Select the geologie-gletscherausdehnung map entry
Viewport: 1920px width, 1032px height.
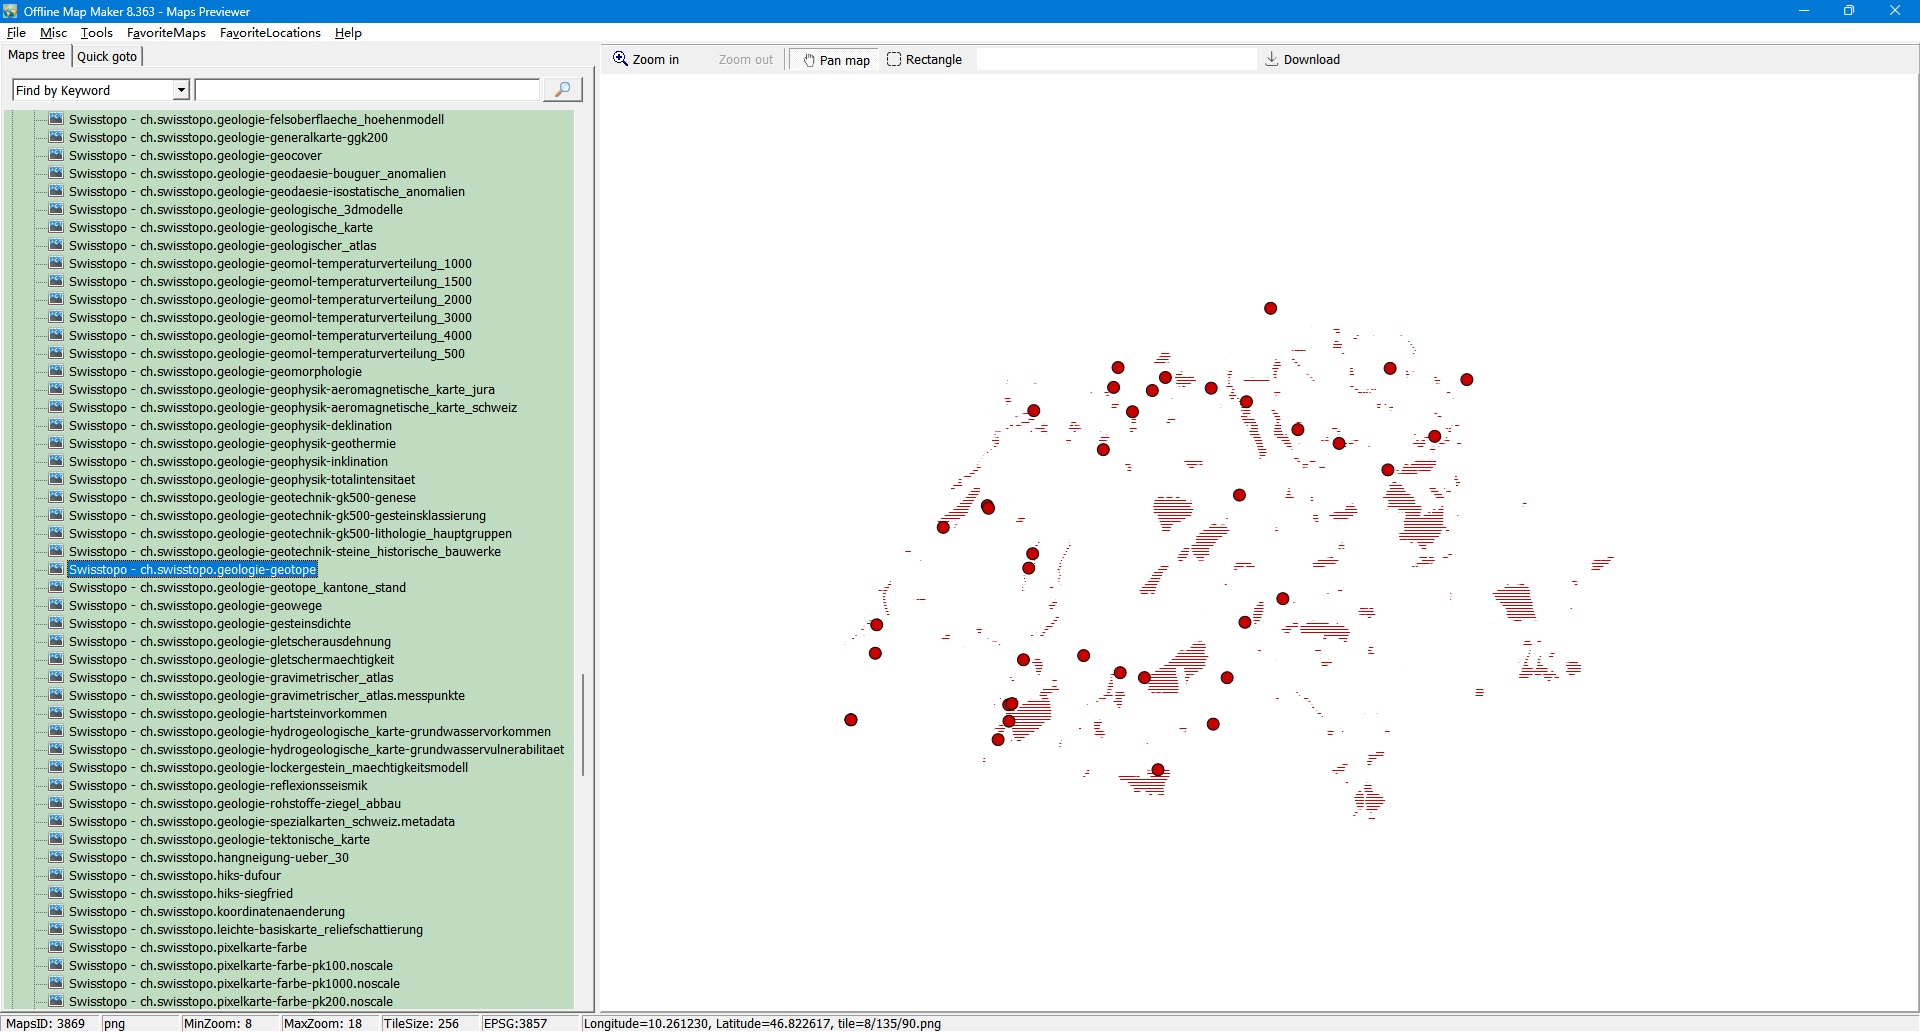pyautogui.click(x=229, y=642)
